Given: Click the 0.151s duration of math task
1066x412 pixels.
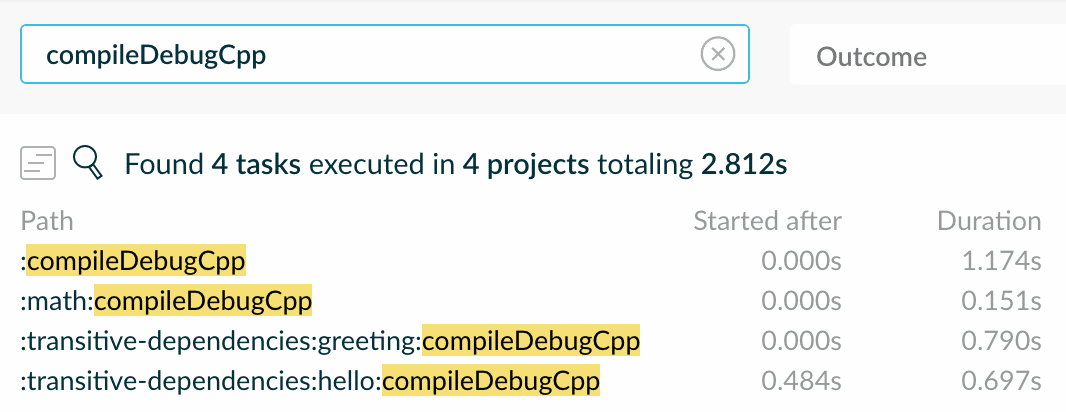Looking at the screenshot, I should tap(1001, 301).
